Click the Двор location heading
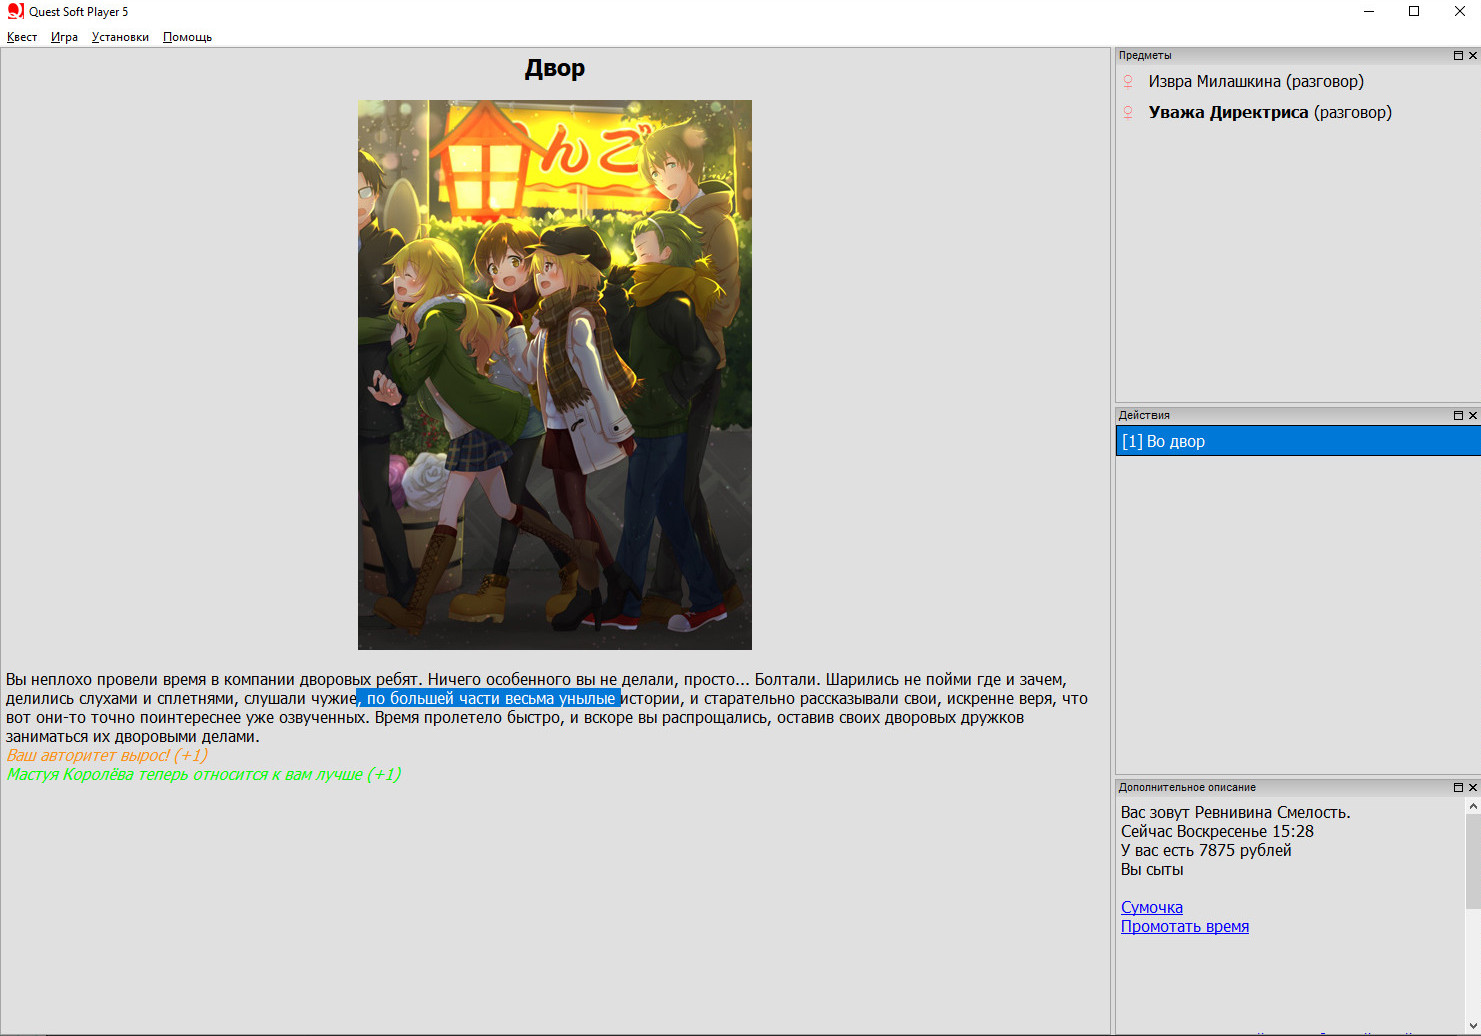The height and width of the screenshot is (1036, 1481). pyautogui.click(x=555, y=69)
